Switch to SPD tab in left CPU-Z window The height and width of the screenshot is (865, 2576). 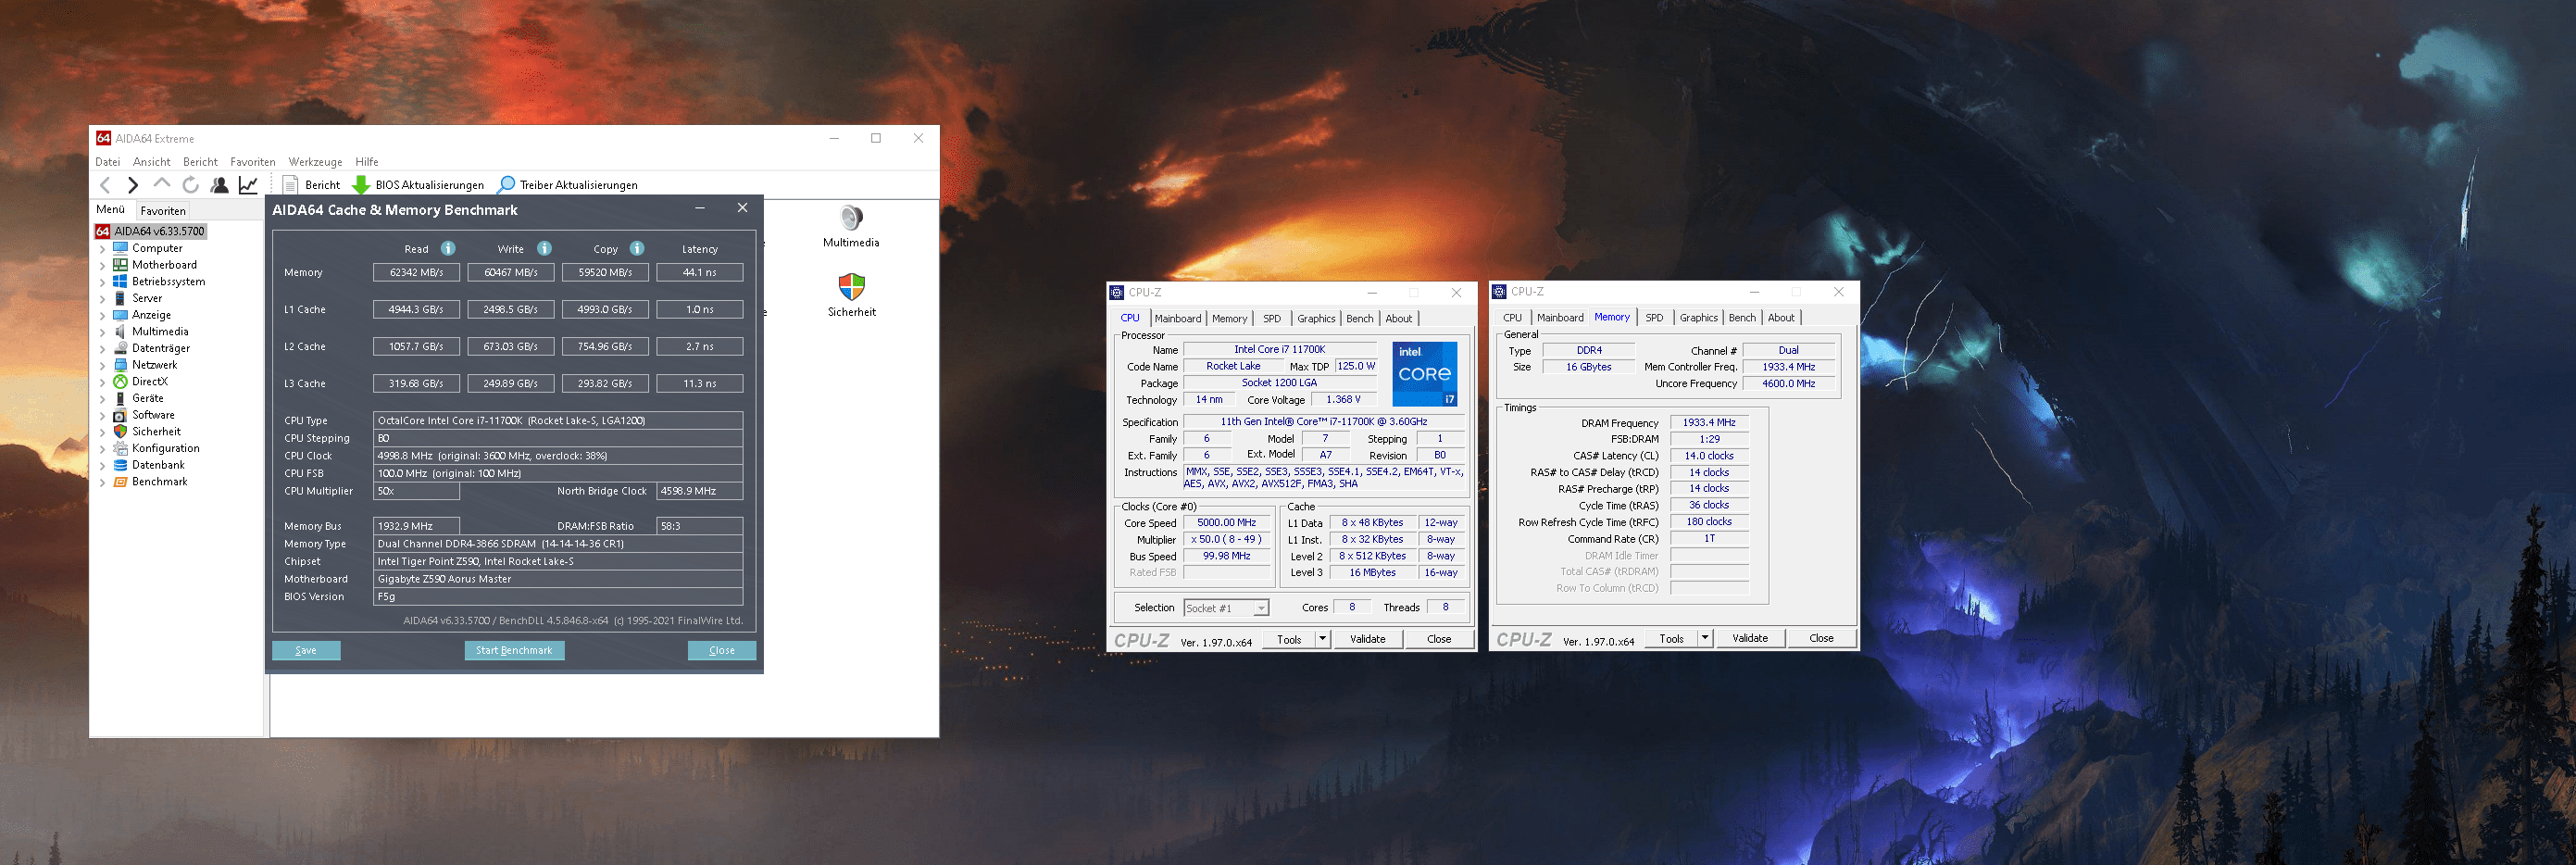(1271, 319)
